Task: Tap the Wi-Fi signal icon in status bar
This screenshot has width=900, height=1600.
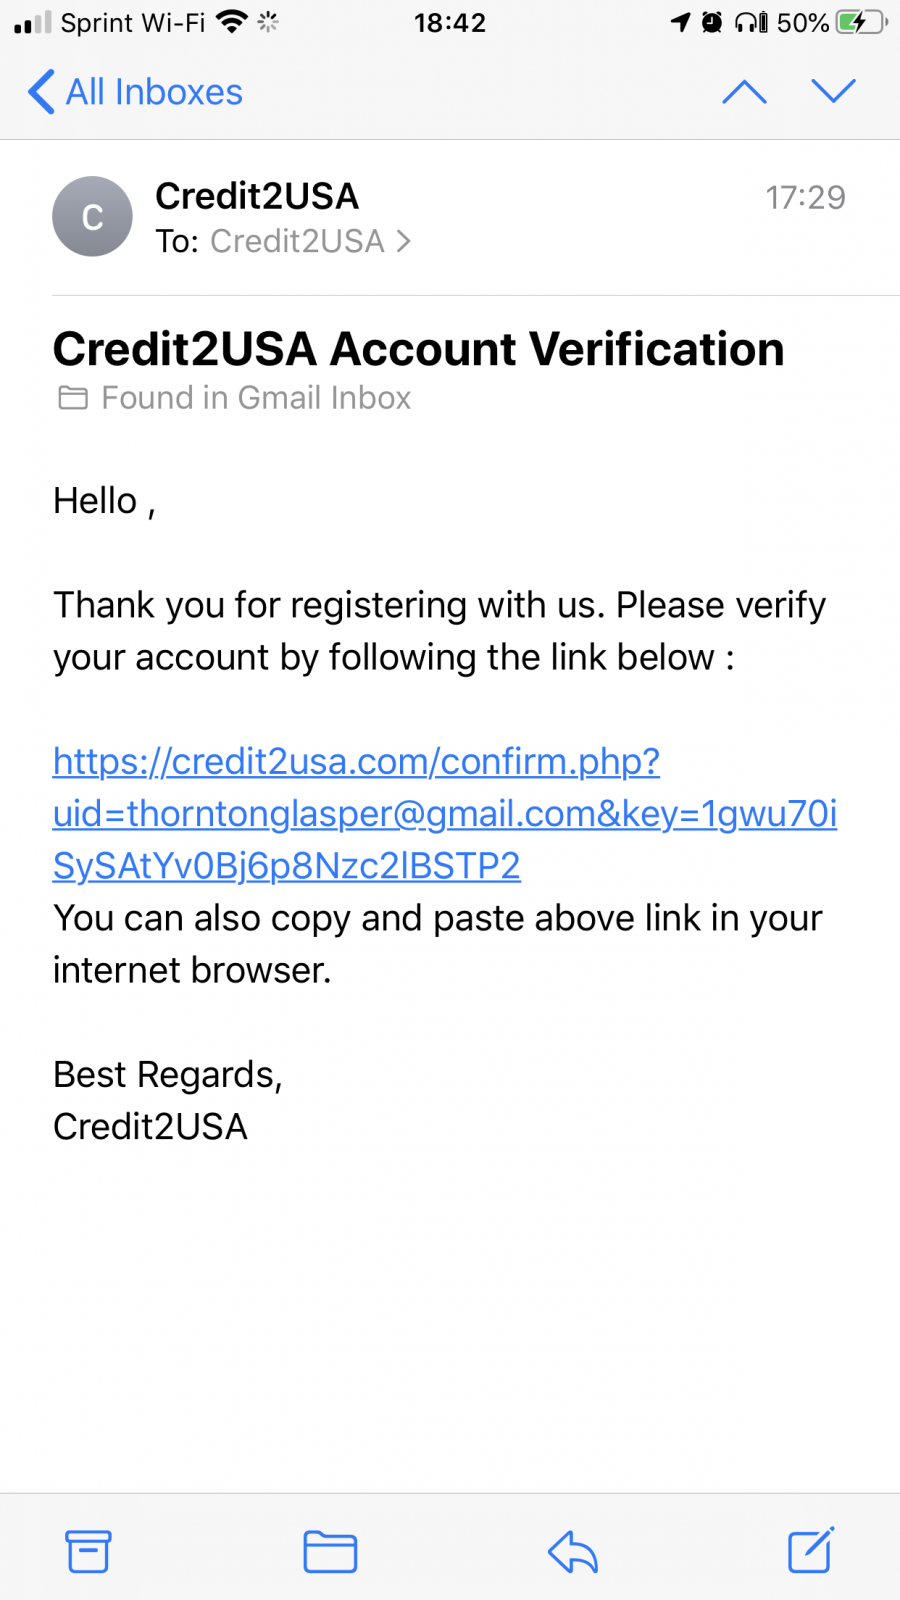Action: point(232,22)
